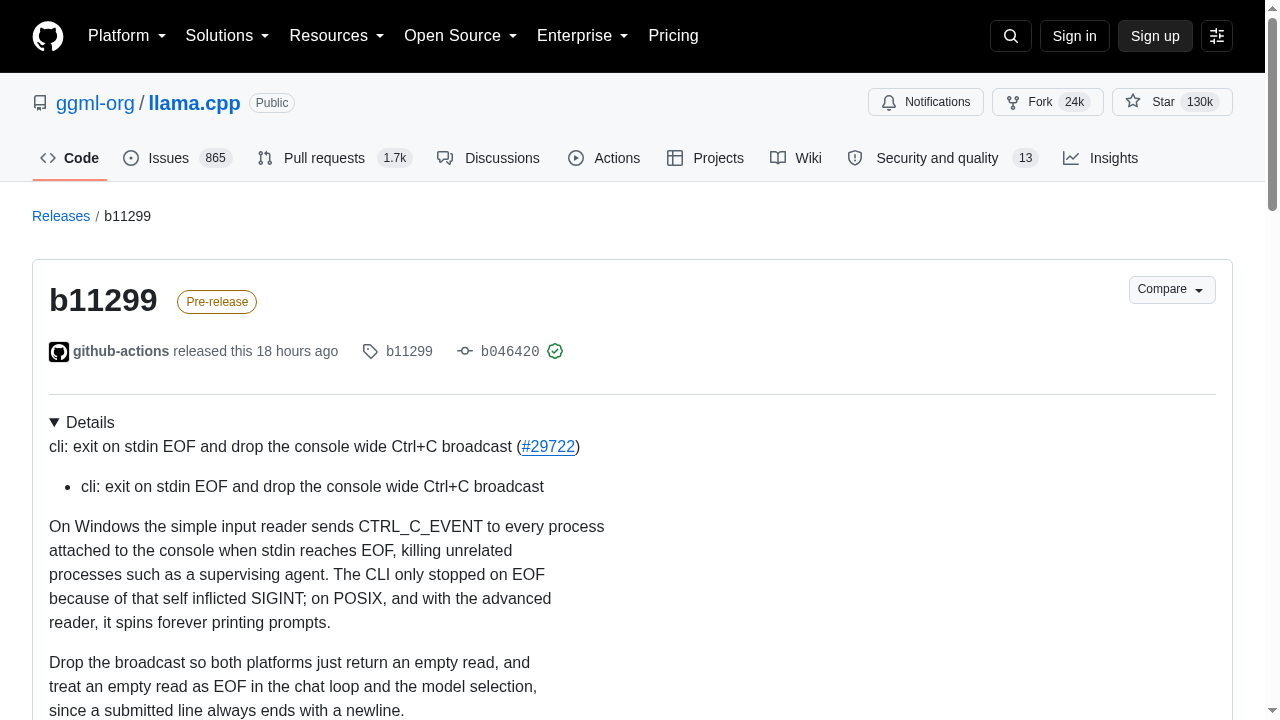
Task: Open the Compare dropdown
Action: pyautogui.click(x=1172, y=290)
